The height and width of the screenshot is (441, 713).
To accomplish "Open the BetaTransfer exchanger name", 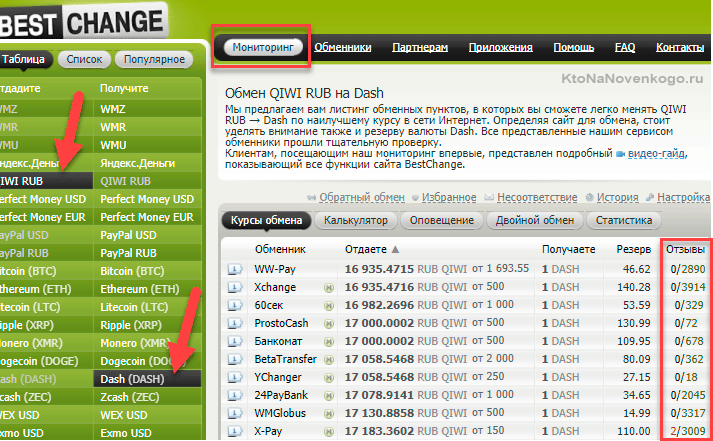I will click(286, 359).
